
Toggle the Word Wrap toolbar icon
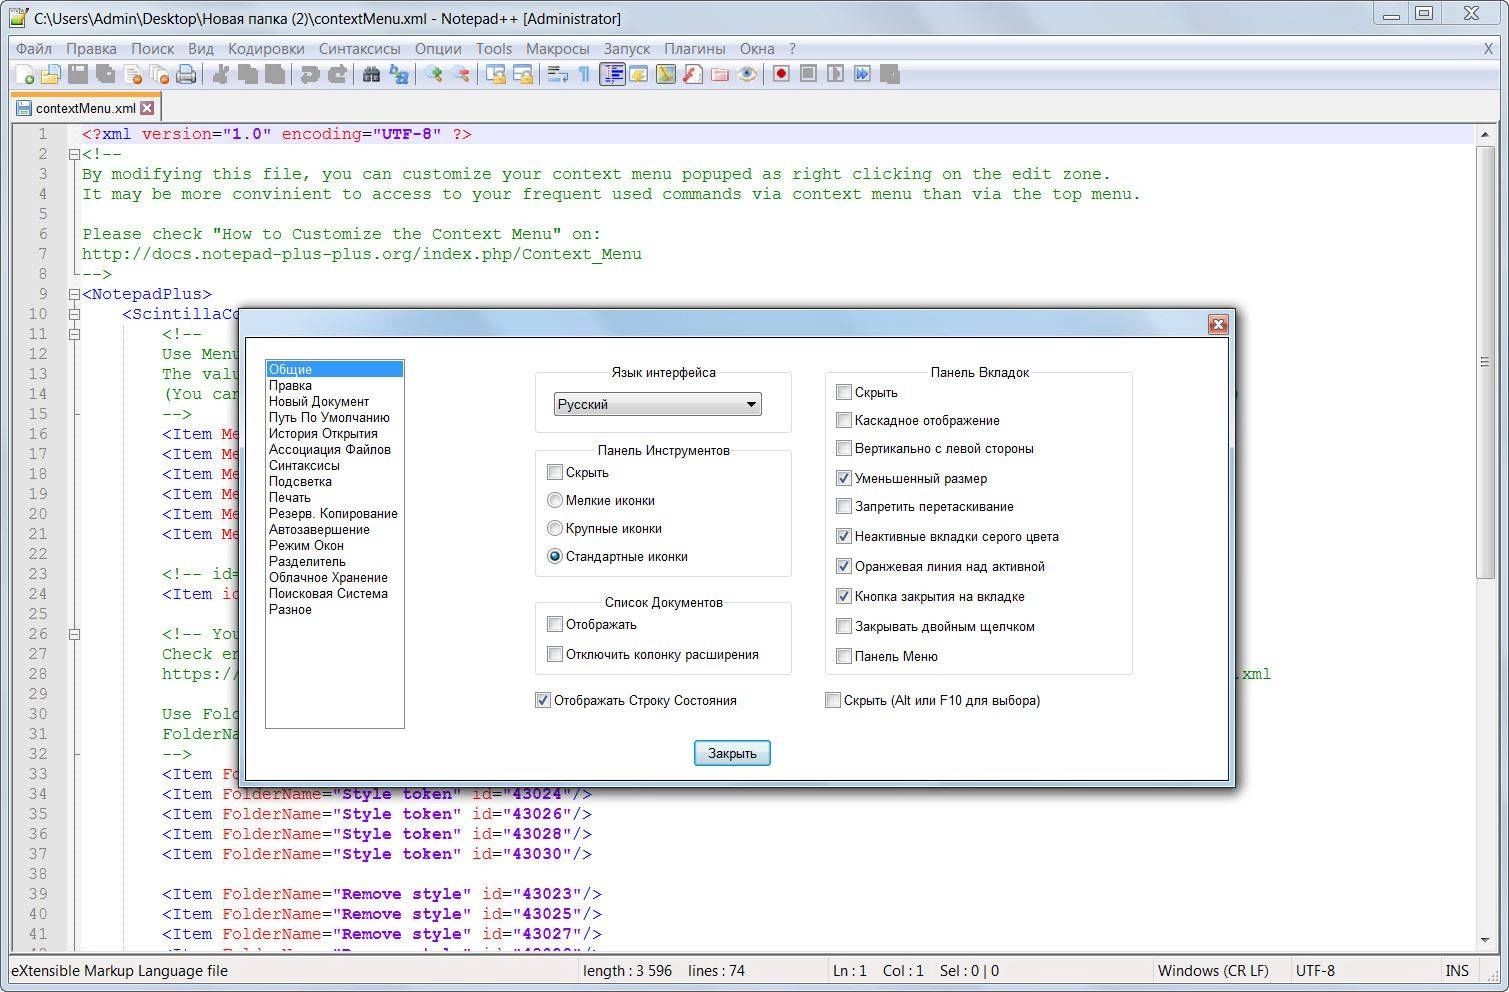557,74
